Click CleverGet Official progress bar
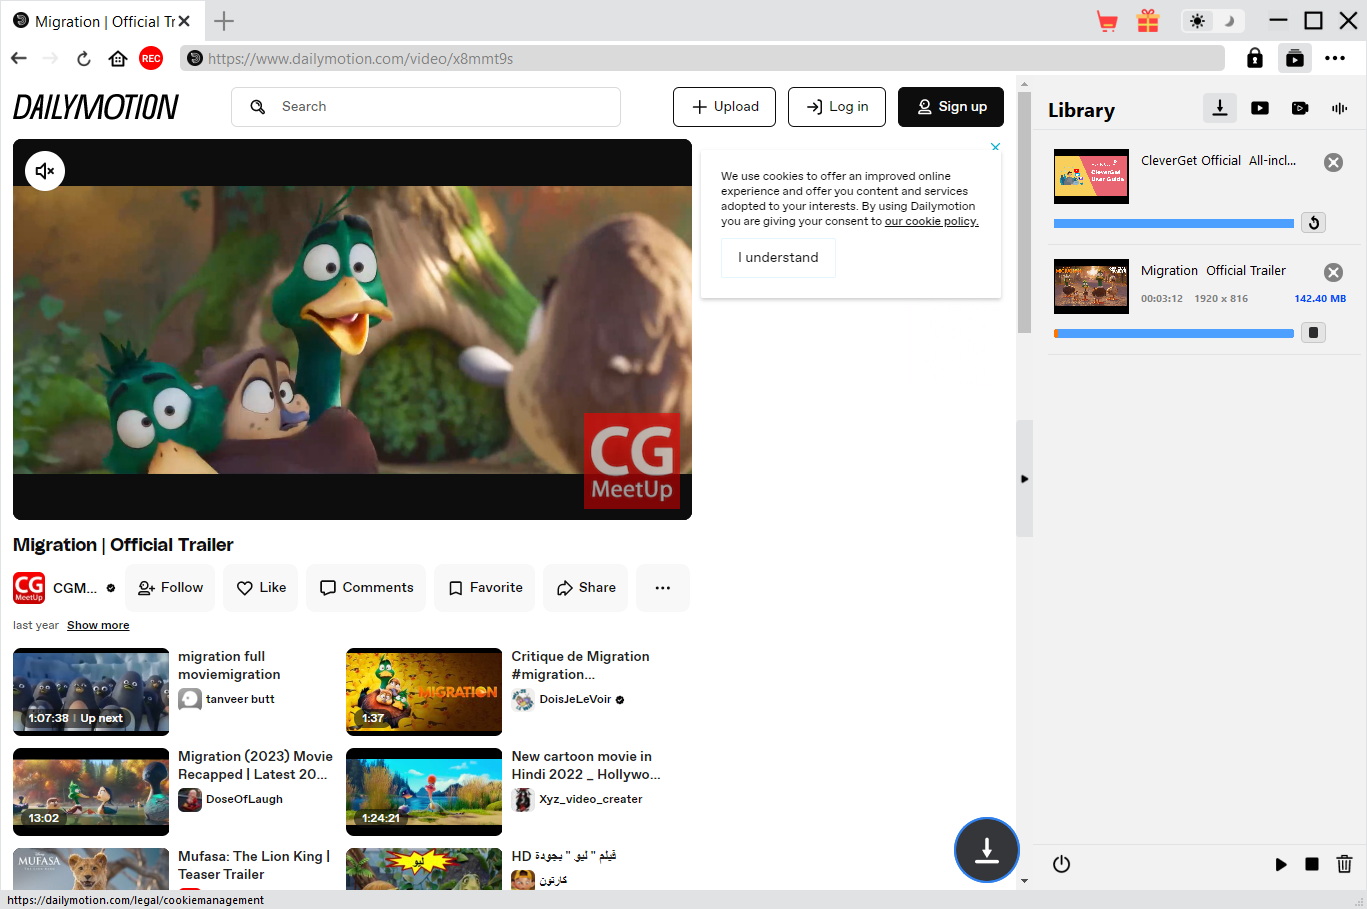 coord(1174,224)
